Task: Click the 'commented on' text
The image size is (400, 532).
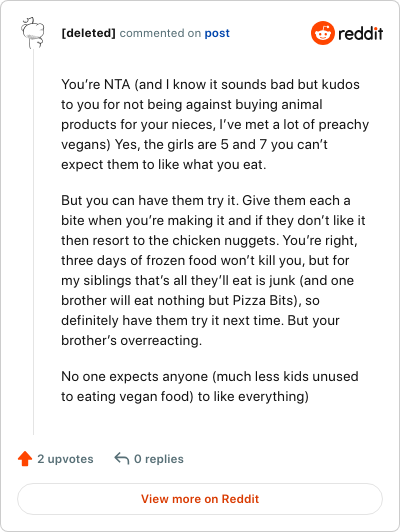Action: [x=160, y=33]
